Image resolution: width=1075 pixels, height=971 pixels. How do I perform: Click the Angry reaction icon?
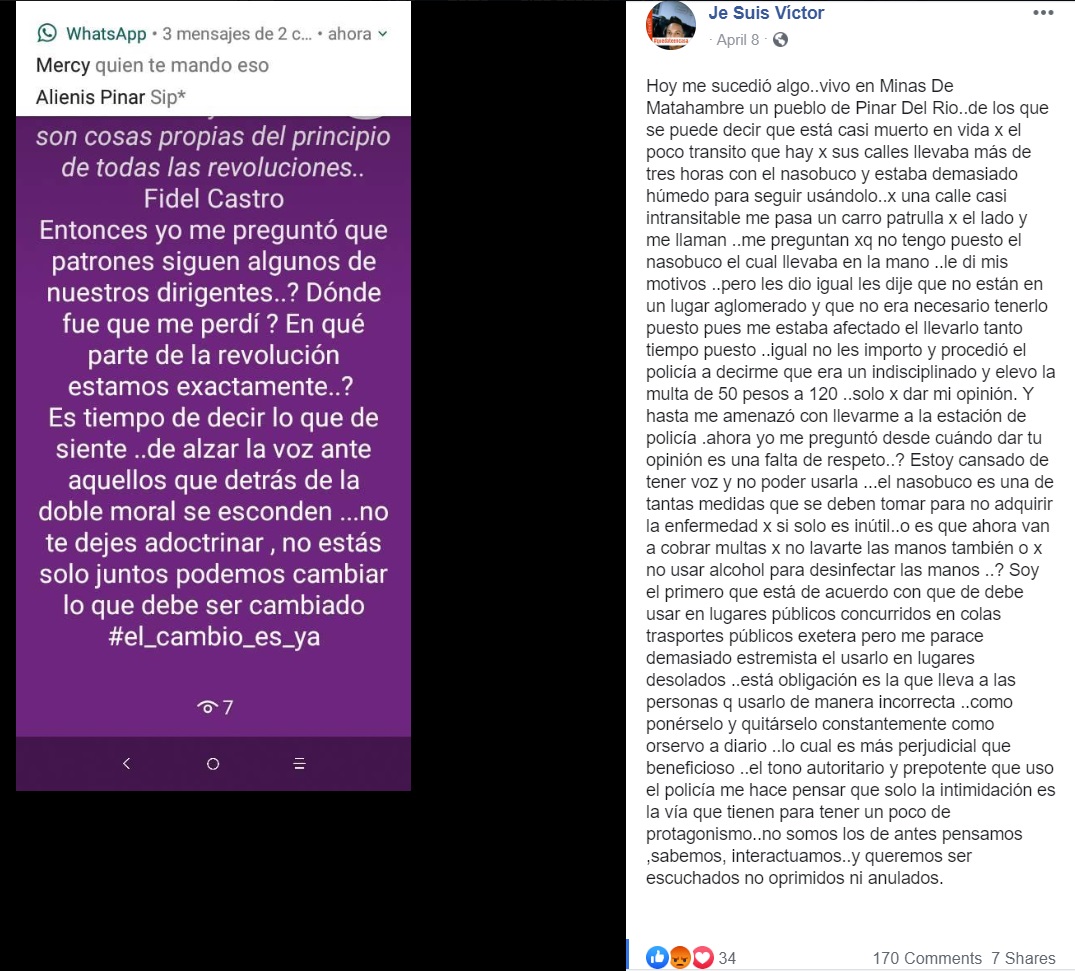click(679, 957)
